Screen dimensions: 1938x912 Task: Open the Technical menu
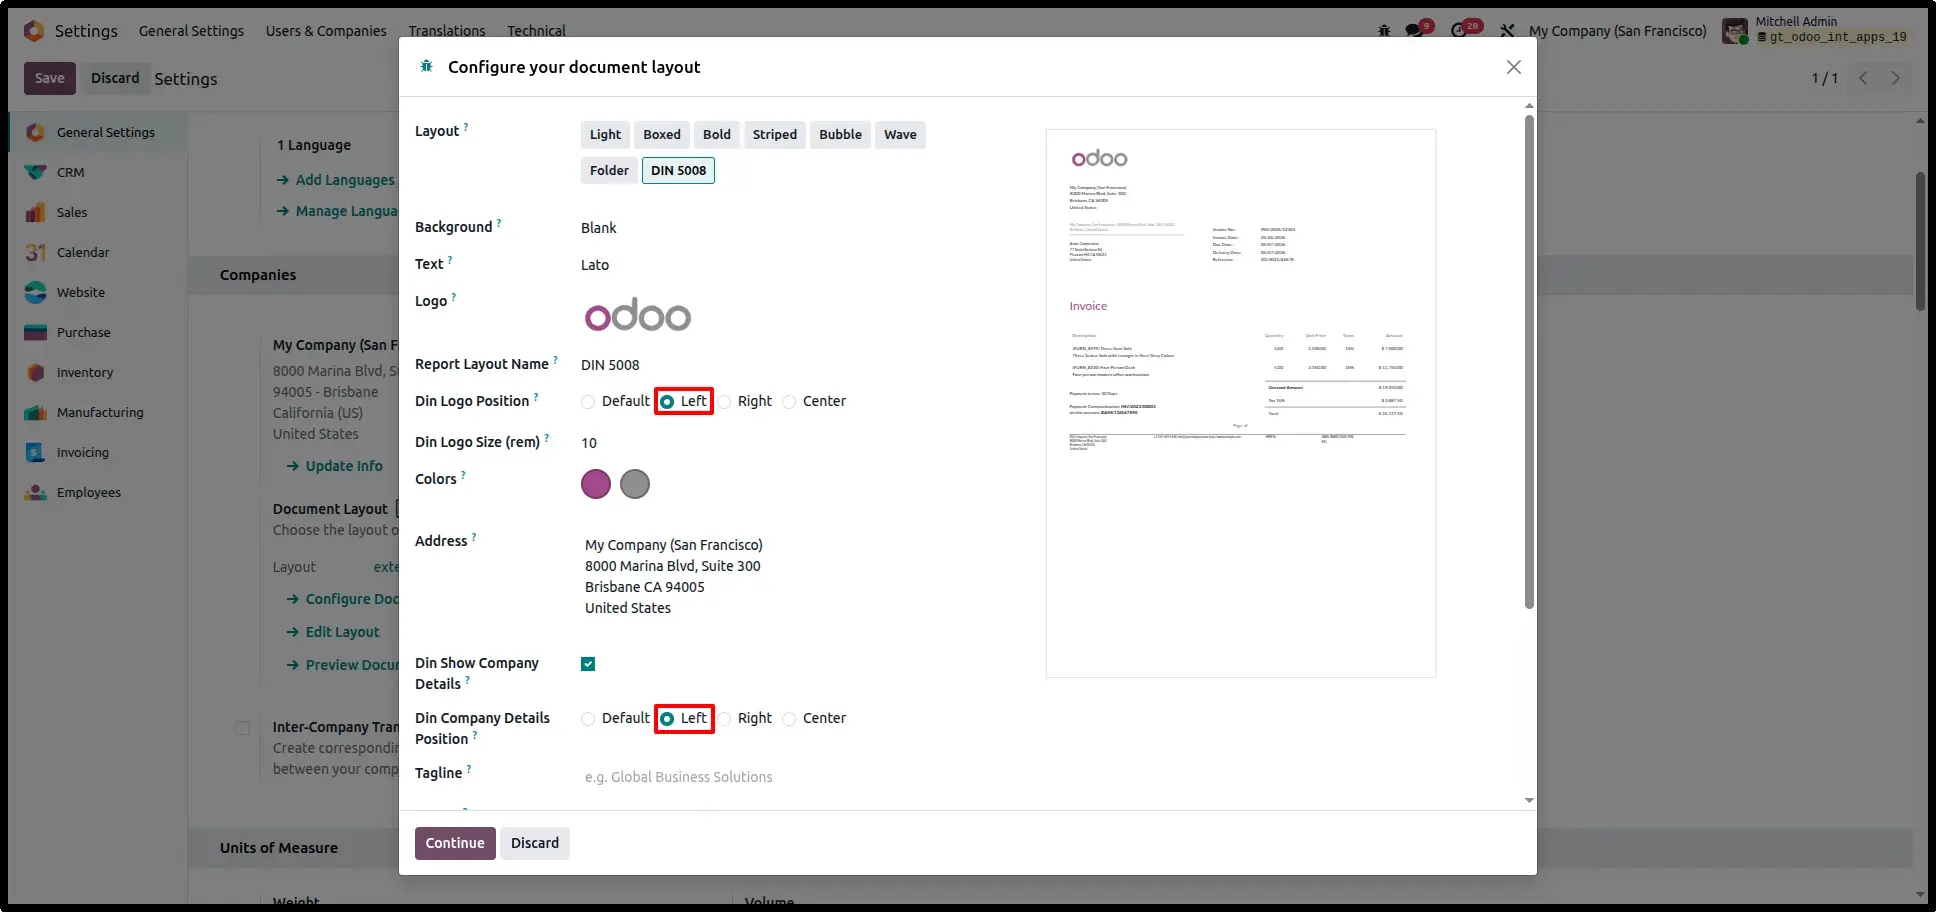point(536,31)
